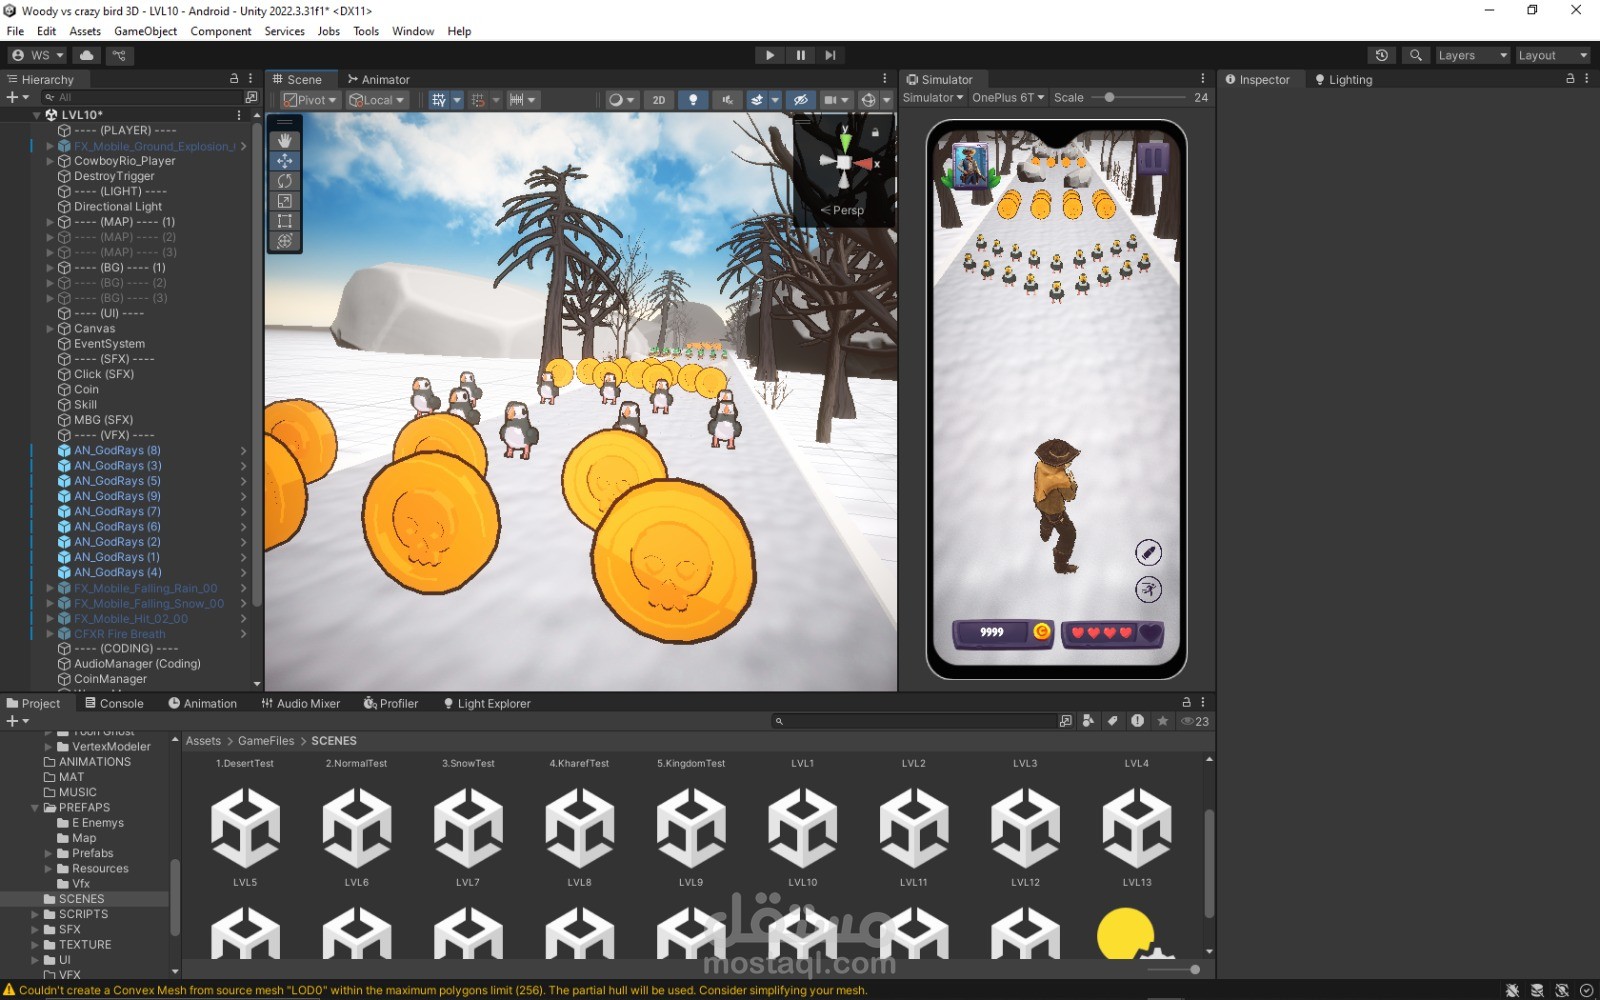
Task: Switch to the Console tab
Action: (x=114, y=703)
